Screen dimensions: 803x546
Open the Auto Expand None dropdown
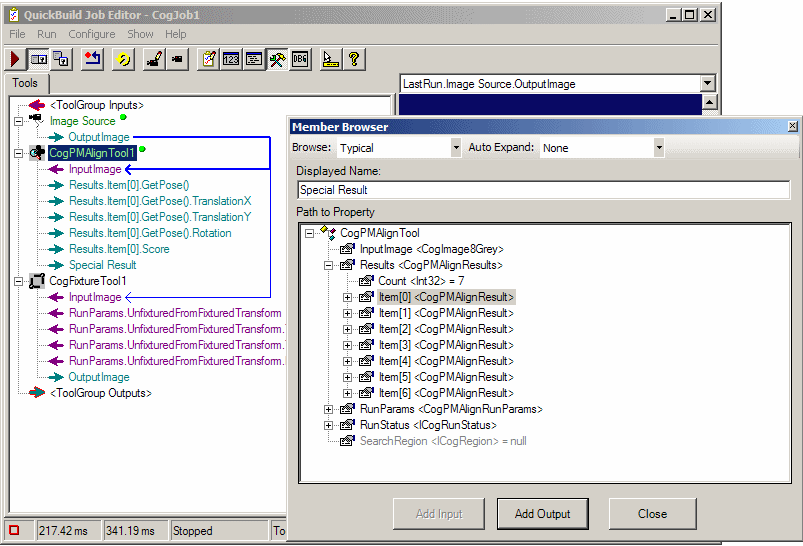659,148
